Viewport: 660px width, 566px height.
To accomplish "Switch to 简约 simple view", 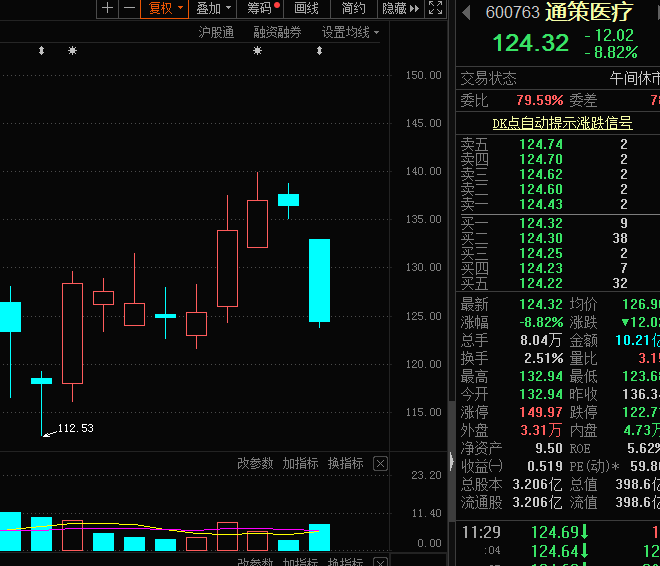I will (353, 9).
